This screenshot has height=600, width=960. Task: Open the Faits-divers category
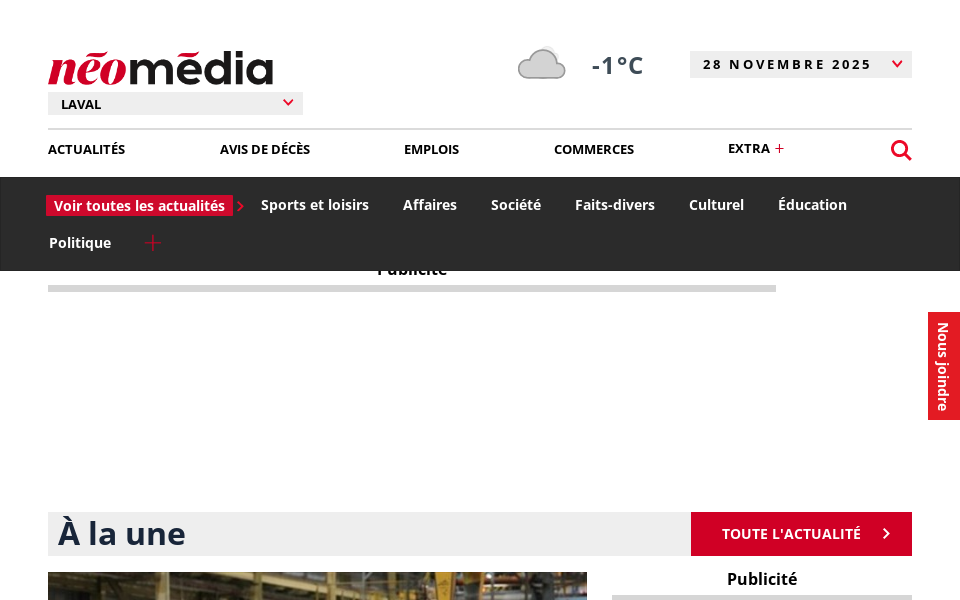click(x=615, y=205)
